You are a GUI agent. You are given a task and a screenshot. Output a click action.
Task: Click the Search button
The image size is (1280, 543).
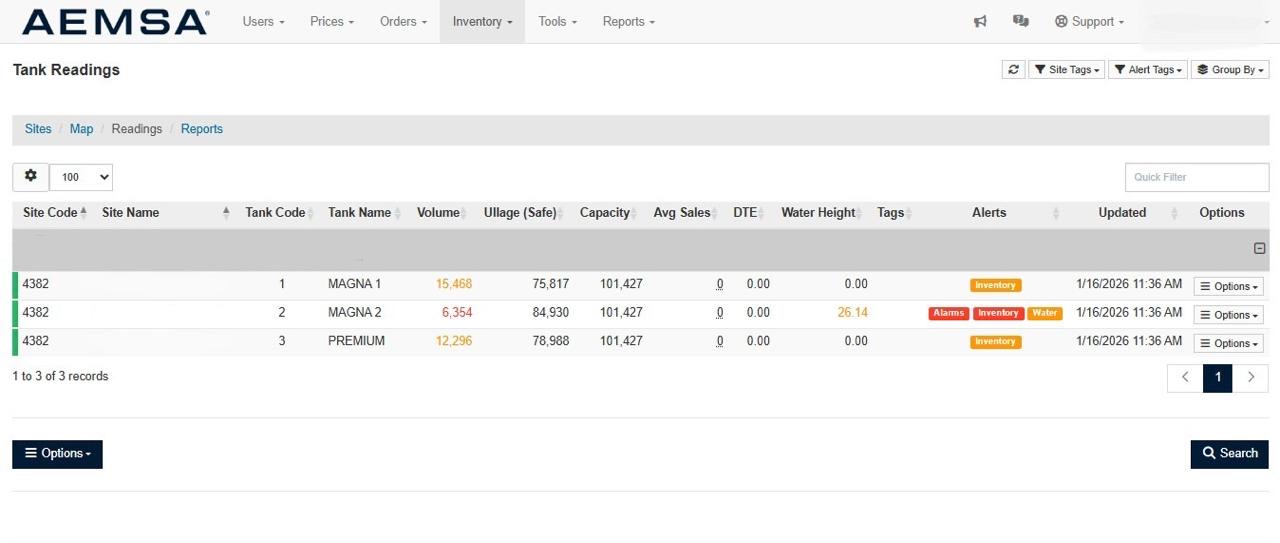click(1229, 453)
